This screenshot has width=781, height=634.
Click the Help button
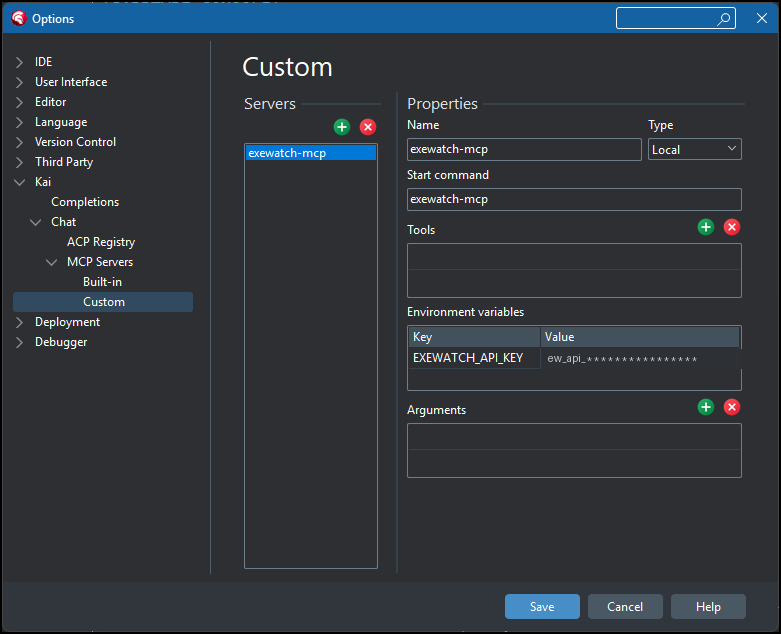pyautogui.click(x=708, y=607)
